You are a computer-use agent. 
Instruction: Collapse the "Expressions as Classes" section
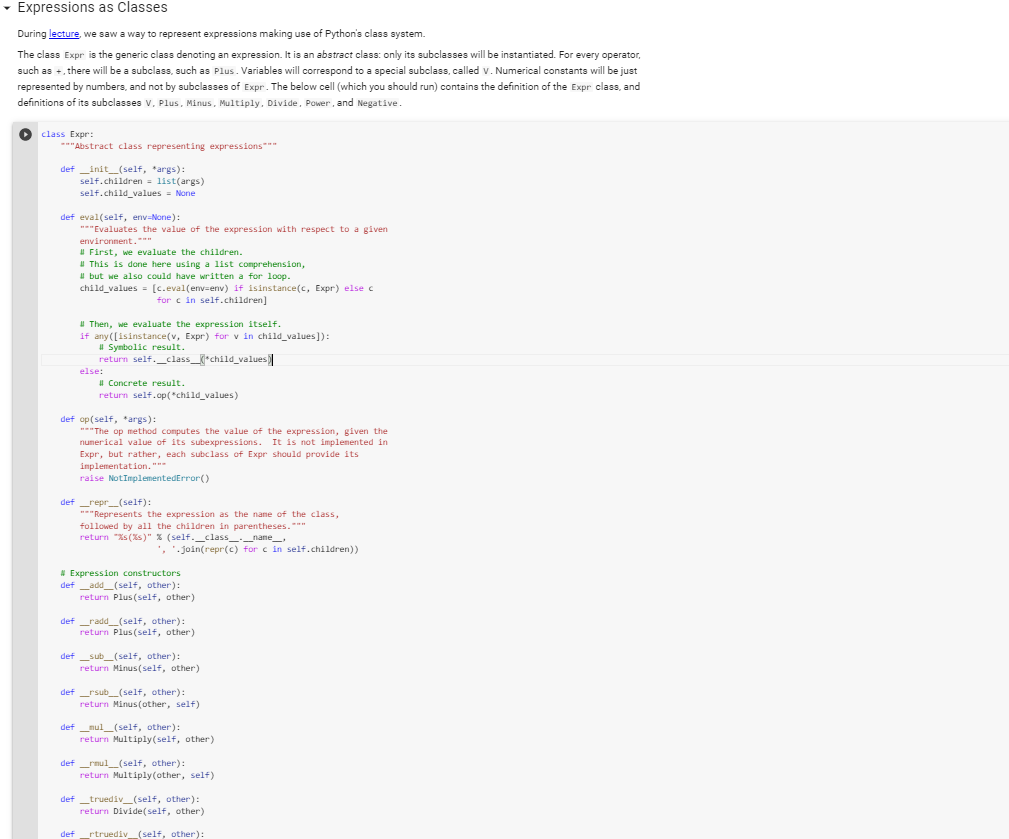(x=7, y=7)
